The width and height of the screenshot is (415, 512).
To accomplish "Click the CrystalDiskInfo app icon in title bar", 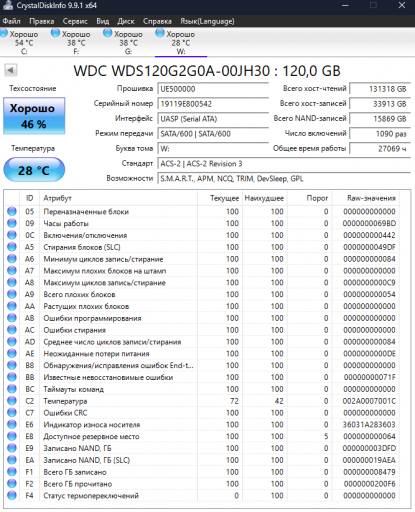I will [7, 5].
